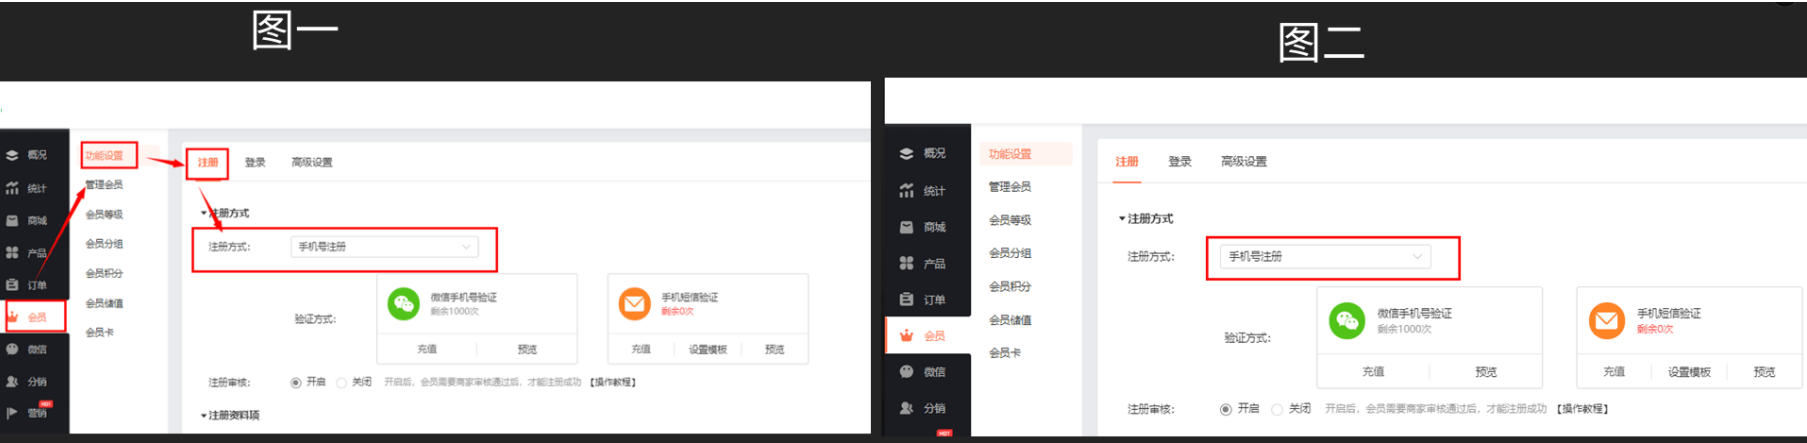The height and width of the screenshot is (443, 1807).
Task: Open 功能设置 submenu item in 图二
Action: [x=1010, y=154]
